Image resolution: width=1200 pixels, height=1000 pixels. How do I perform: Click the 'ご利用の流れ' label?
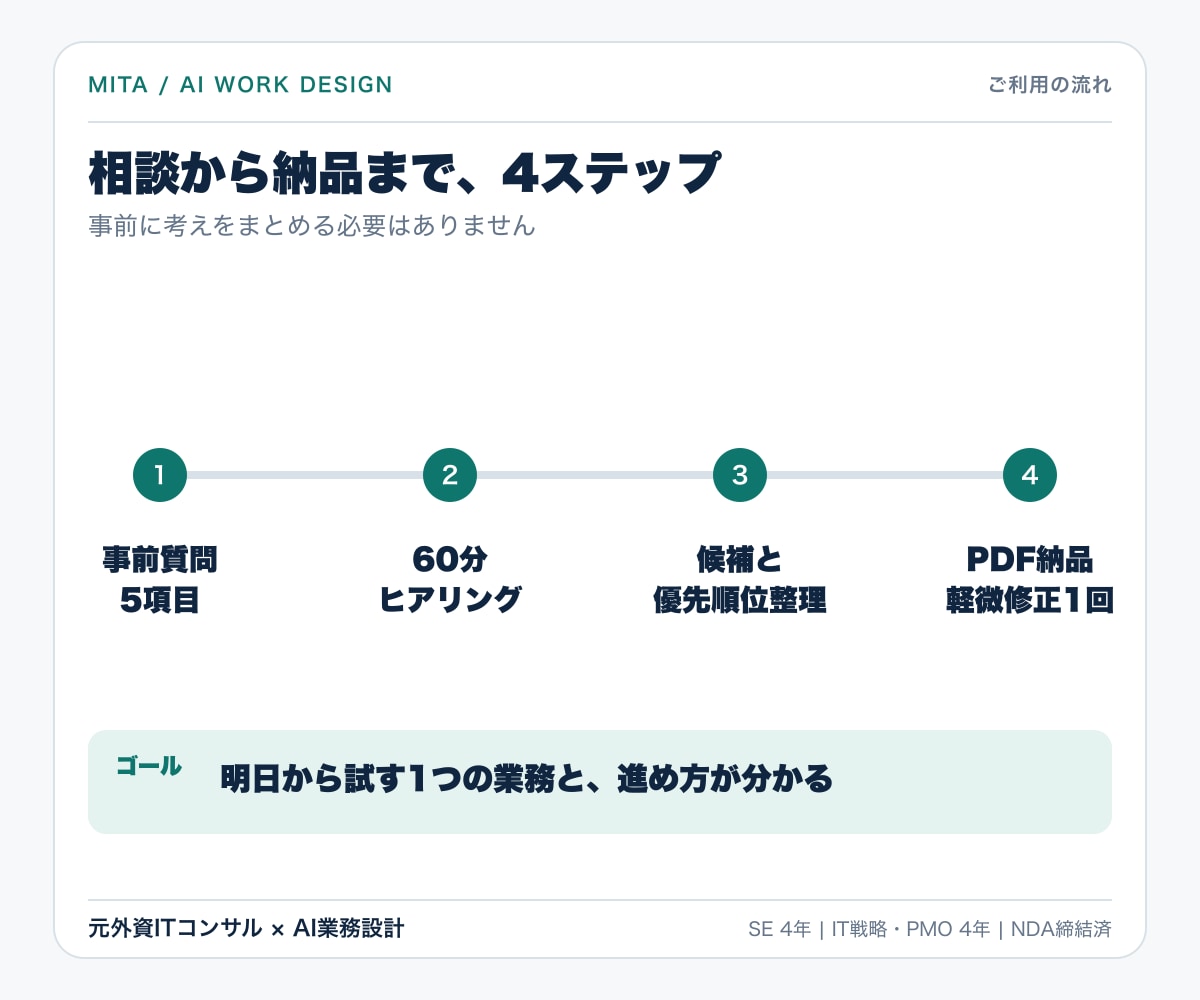1050,85
